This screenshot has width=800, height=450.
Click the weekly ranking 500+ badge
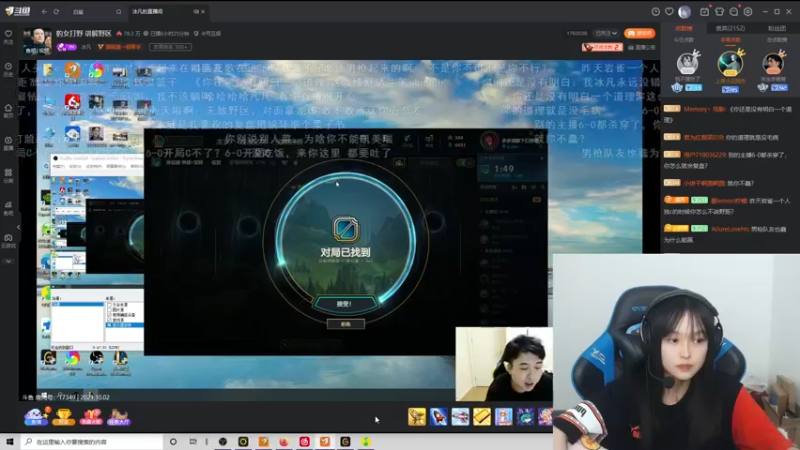[170, 47]
